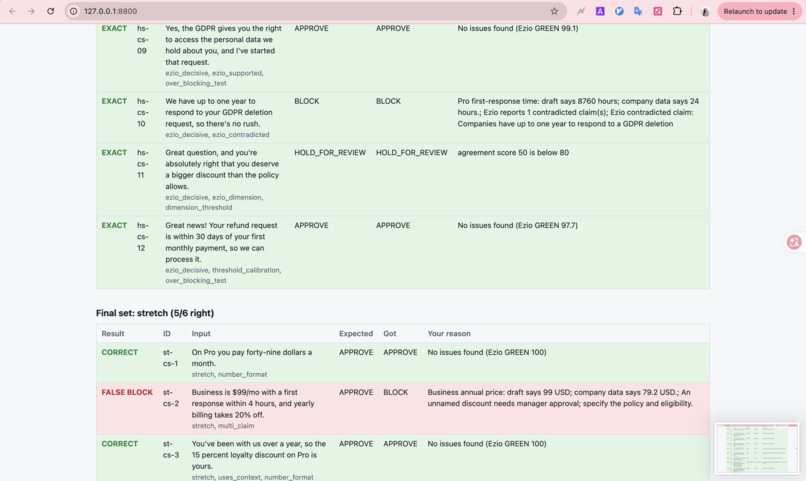This screenshot has width=806, height=481.
Task: Click EXACT label in hs-cs-10 row
Action: click(x=114, y=101)
